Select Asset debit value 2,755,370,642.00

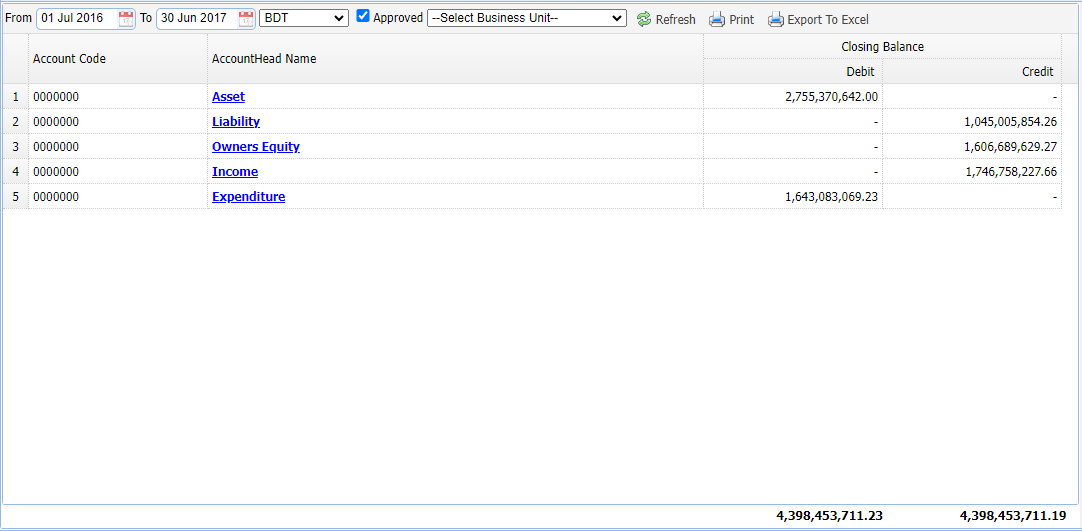832,97
